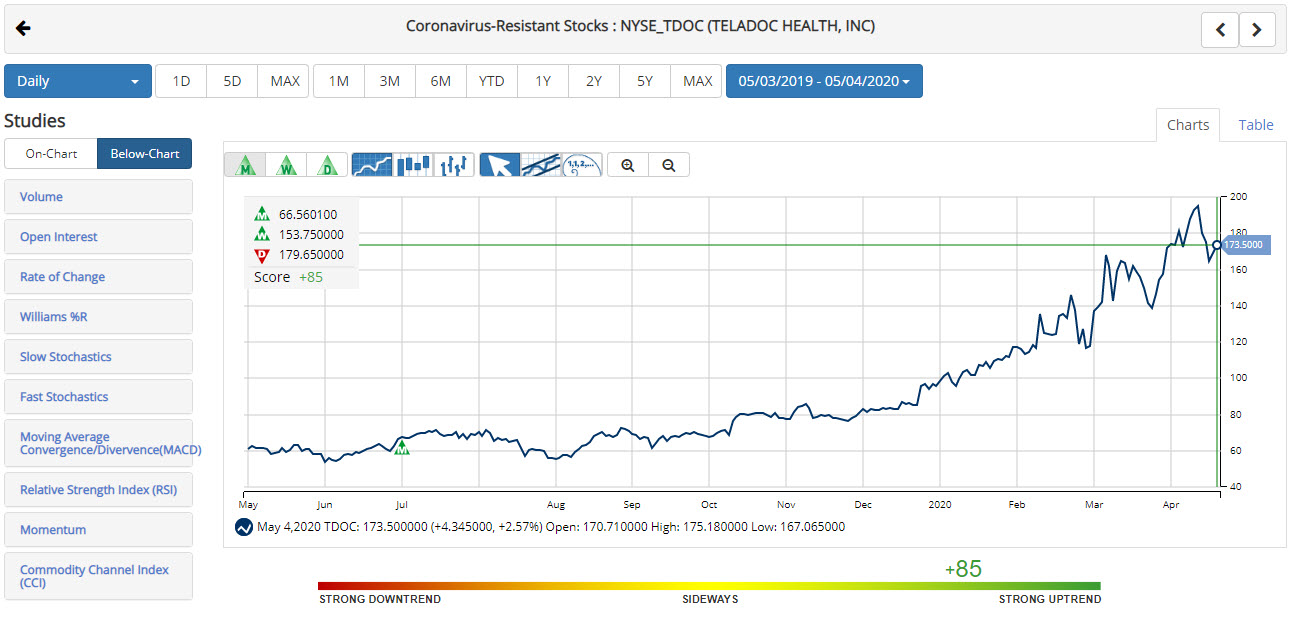1297x625 pixels.
Task: Switch to candlestick chart type
Action: [x=413, y=165]
